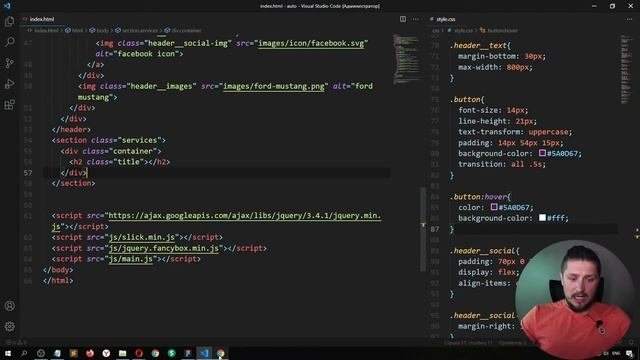
Task: Open the #fff color swatch under .button:hover
Action: coord(542,218)
